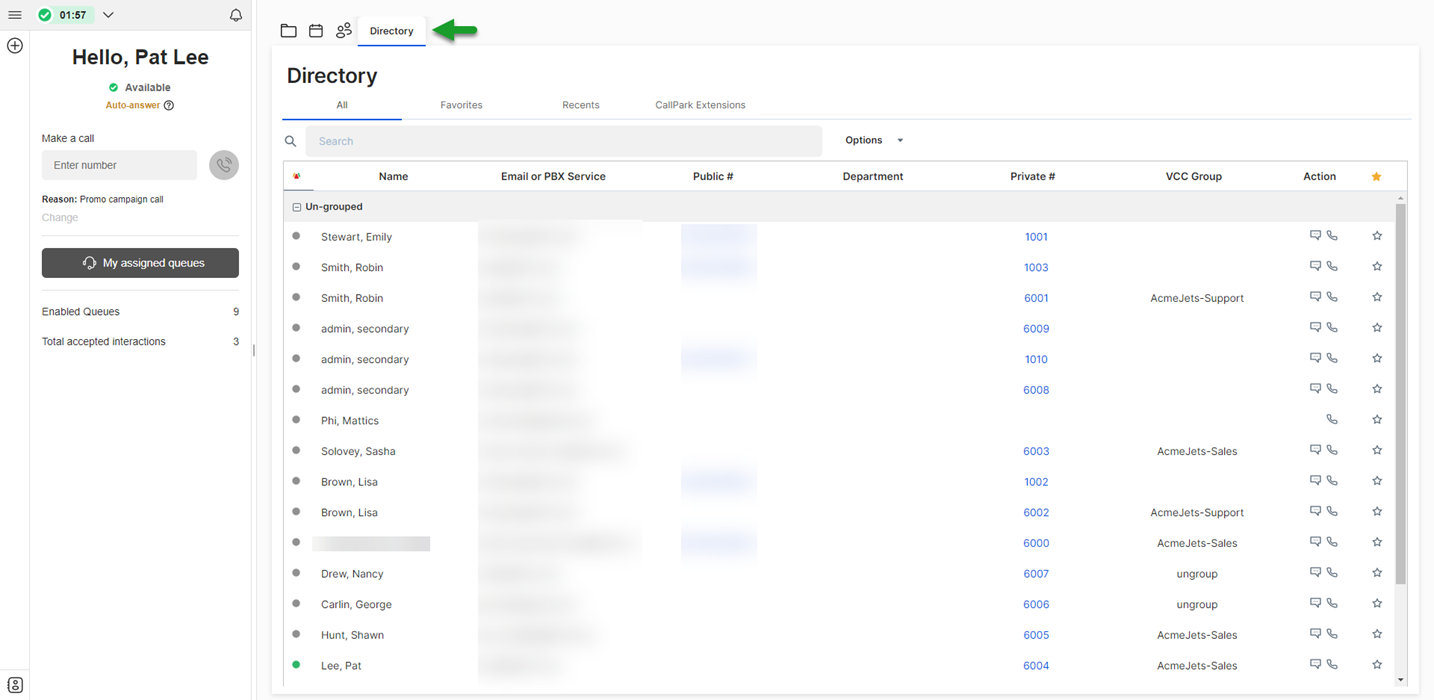Click private number 6007 link
Viewport: 1434px width, 700px height.
coord(1036,574)
